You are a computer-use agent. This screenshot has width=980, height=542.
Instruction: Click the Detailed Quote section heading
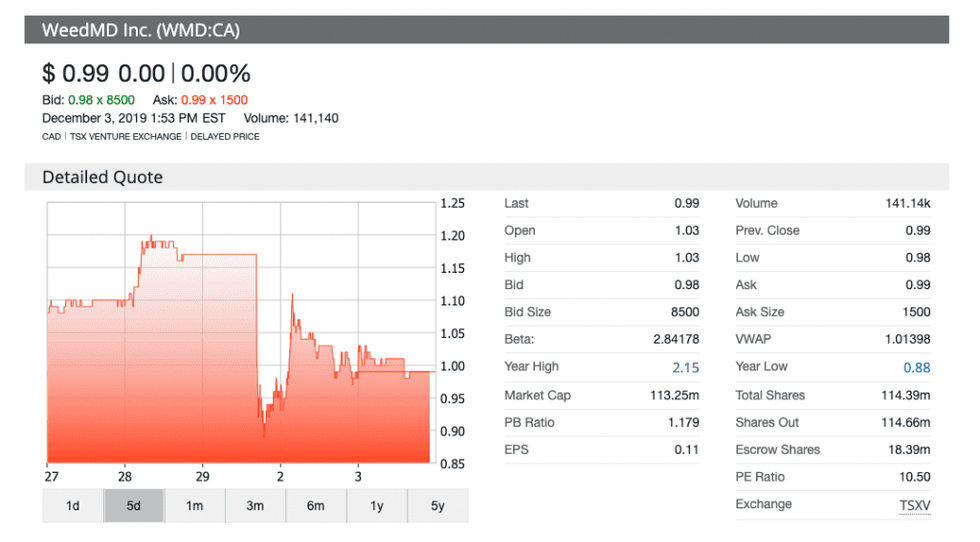[102, 177]
